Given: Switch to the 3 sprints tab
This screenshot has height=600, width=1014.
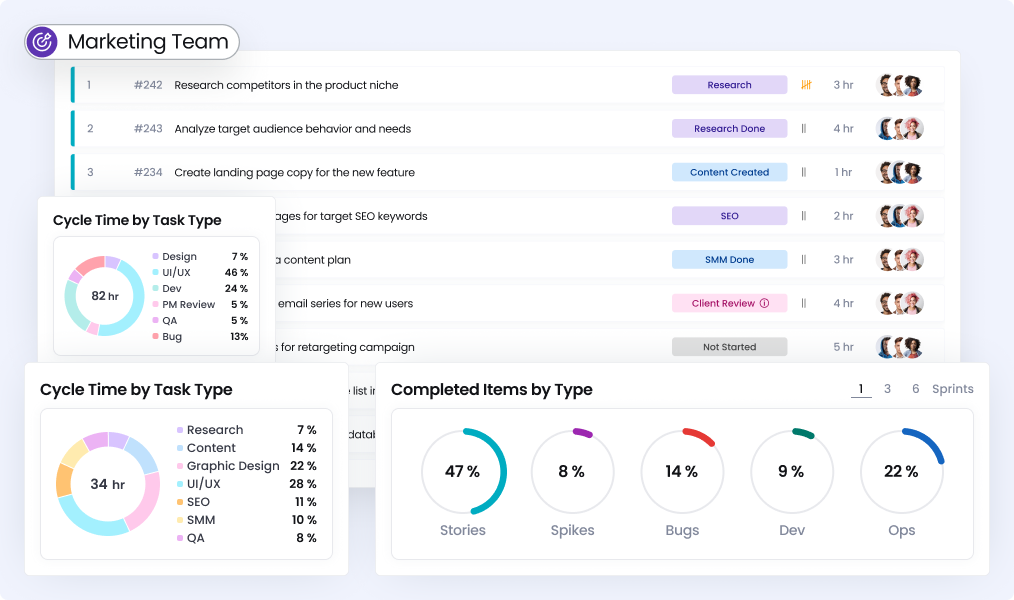Looking at the screenshot, I should coord(887,389).
